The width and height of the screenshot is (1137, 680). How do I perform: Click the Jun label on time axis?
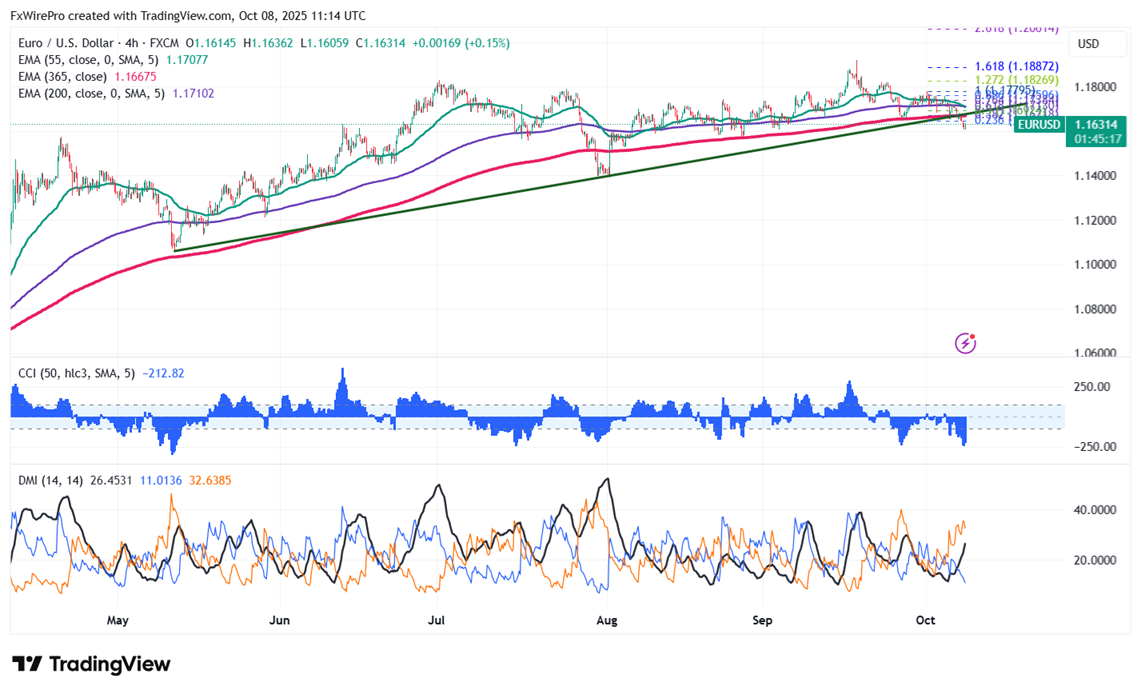[x=279, y=620]
